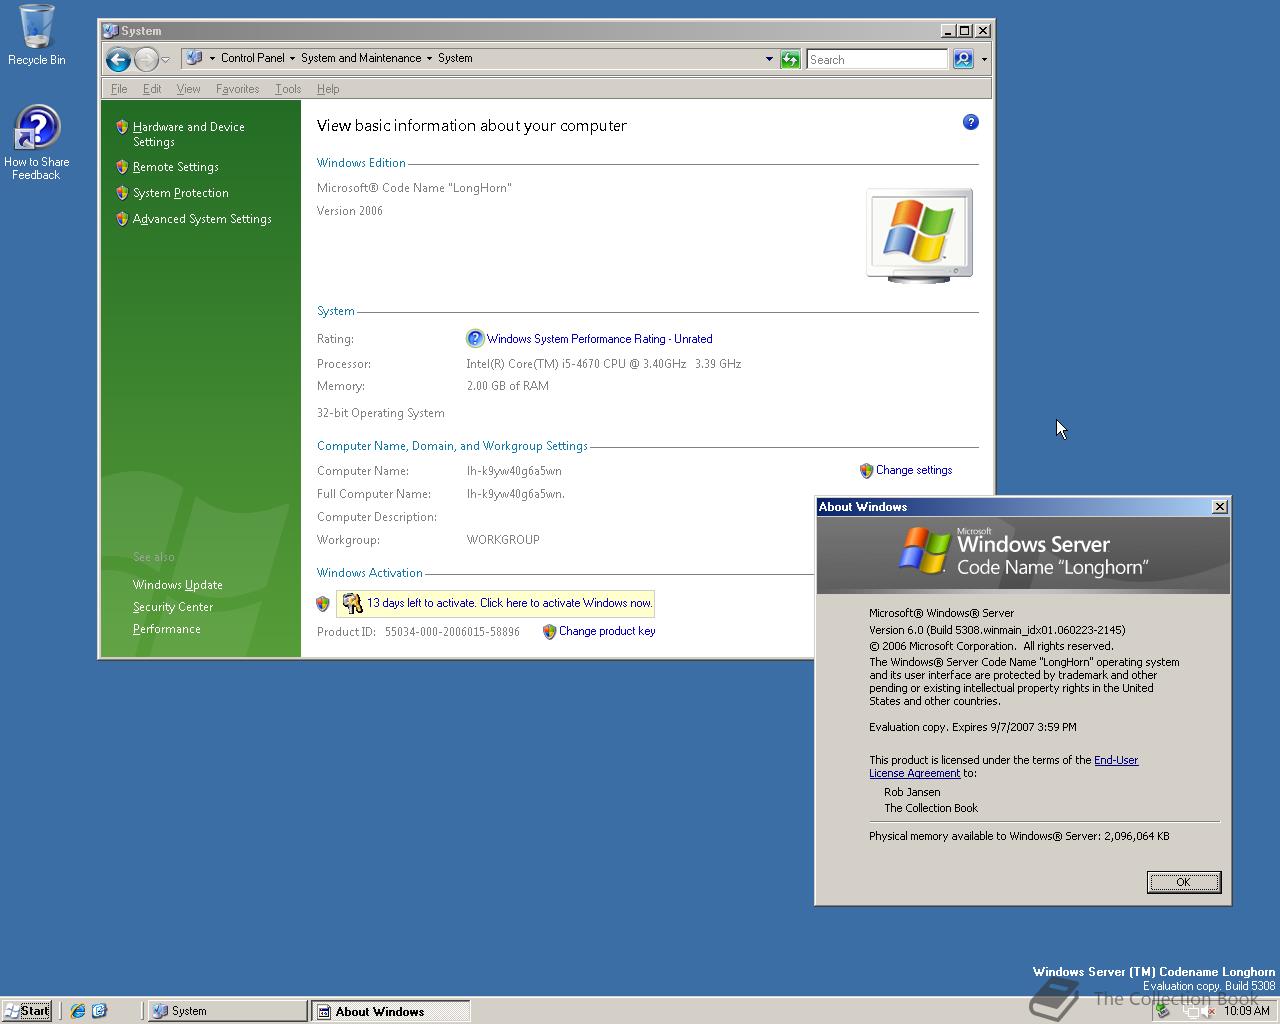
Task: Switch to About Windows taskbar button
Action: (x=390, y=1011)
